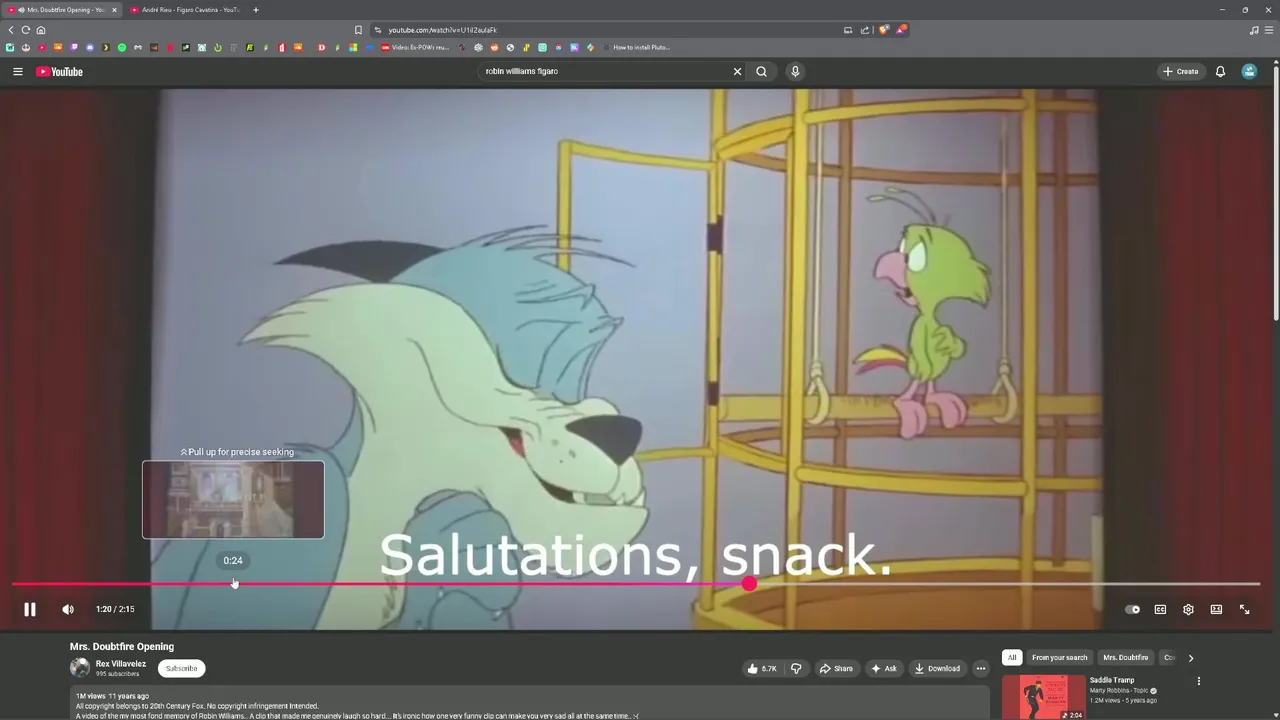Select the 'All' filter chip
Screen dimensions: 1280x720
tap(1012, 657)
